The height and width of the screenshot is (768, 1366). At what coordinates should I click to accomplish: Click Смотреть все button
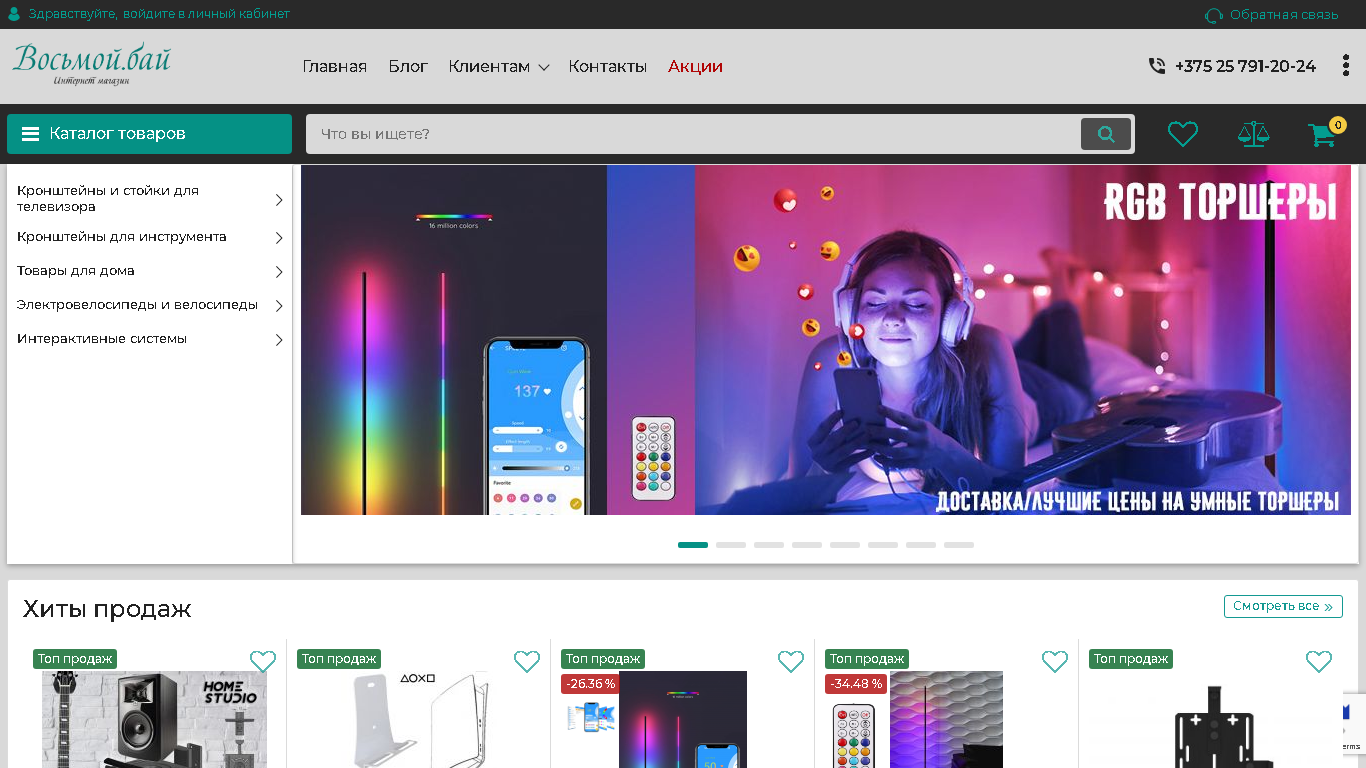1283,606
